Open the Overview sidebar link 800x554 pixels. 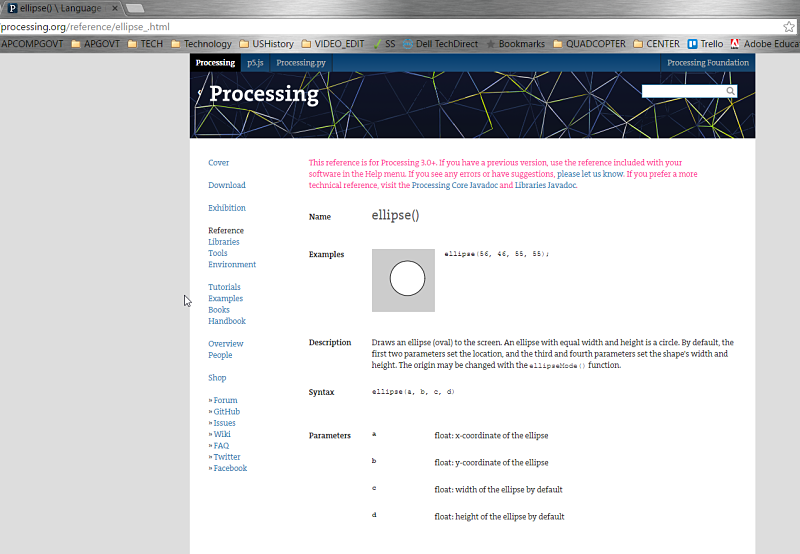click(226, 344)
